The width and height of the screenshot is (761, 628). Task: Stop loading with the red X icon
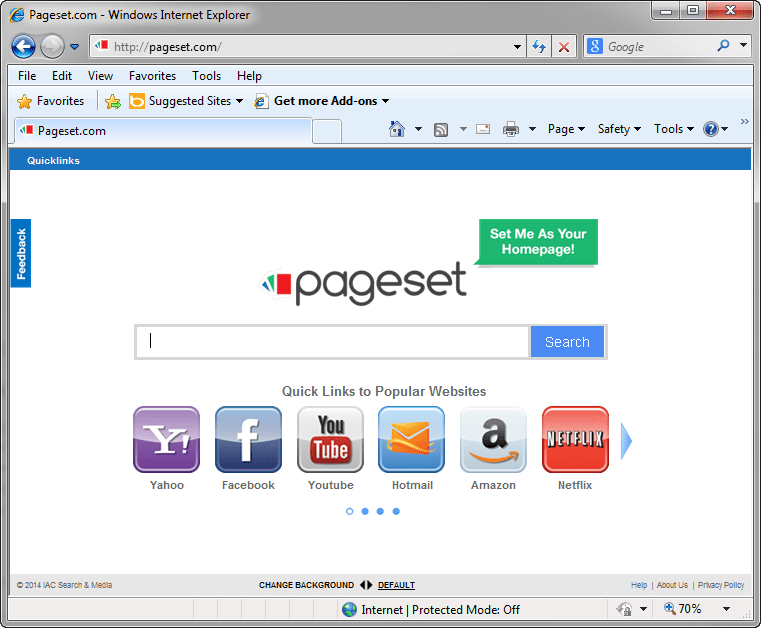click(x=563, y=47)
